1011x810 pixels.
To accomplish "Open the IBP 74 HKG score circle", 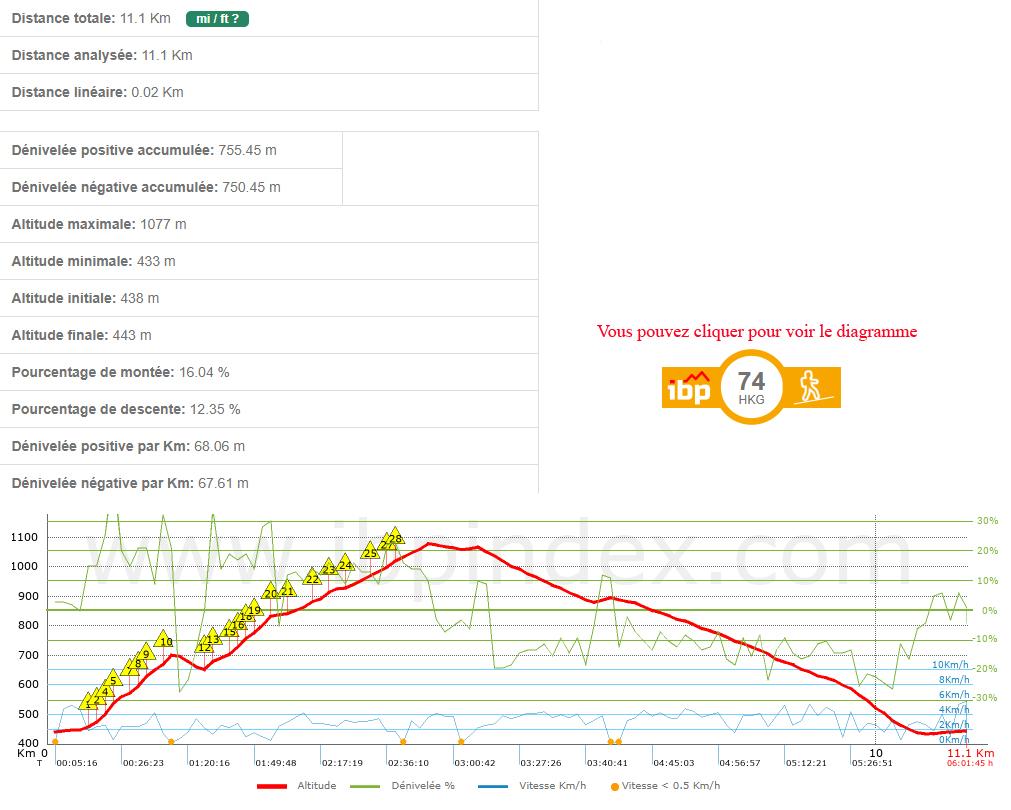I will tap(751, 387).
